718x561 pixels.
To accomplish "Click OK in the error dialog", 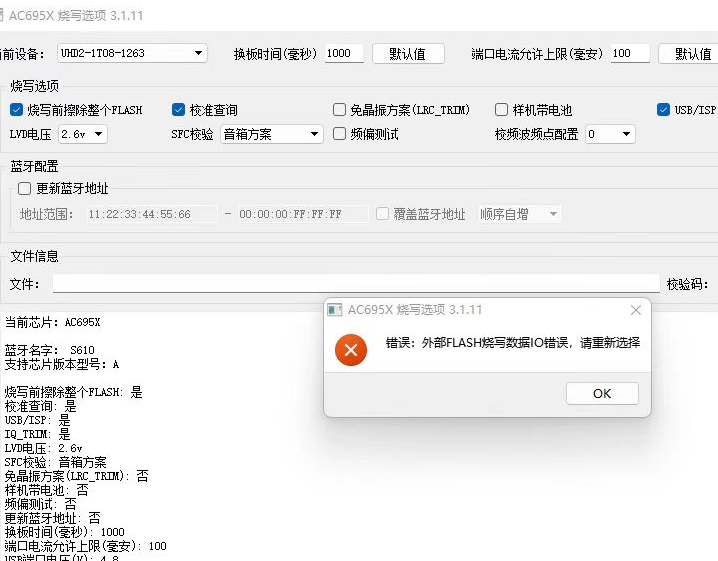I will pyautogui.click(x=602, y=393).
